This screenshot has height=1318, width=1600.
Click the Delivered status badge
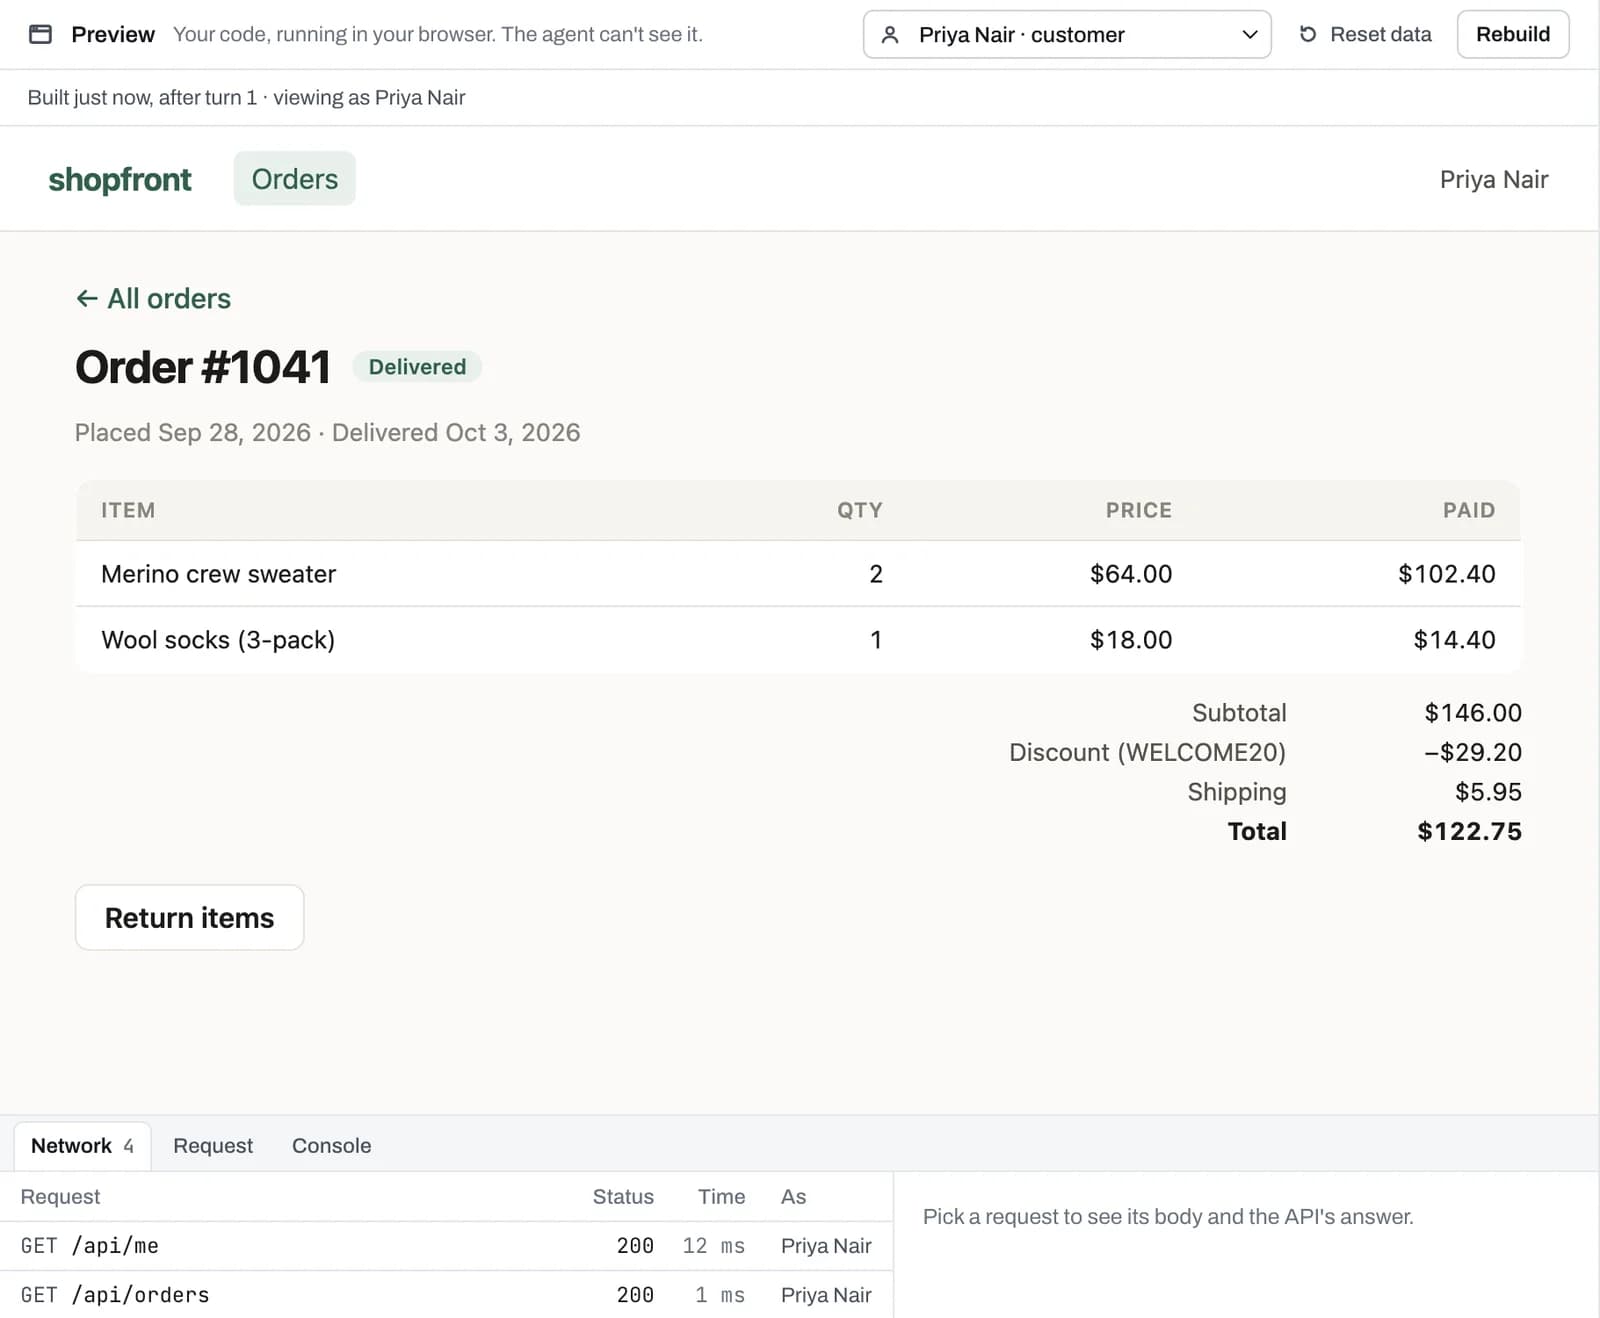(417, 367)
